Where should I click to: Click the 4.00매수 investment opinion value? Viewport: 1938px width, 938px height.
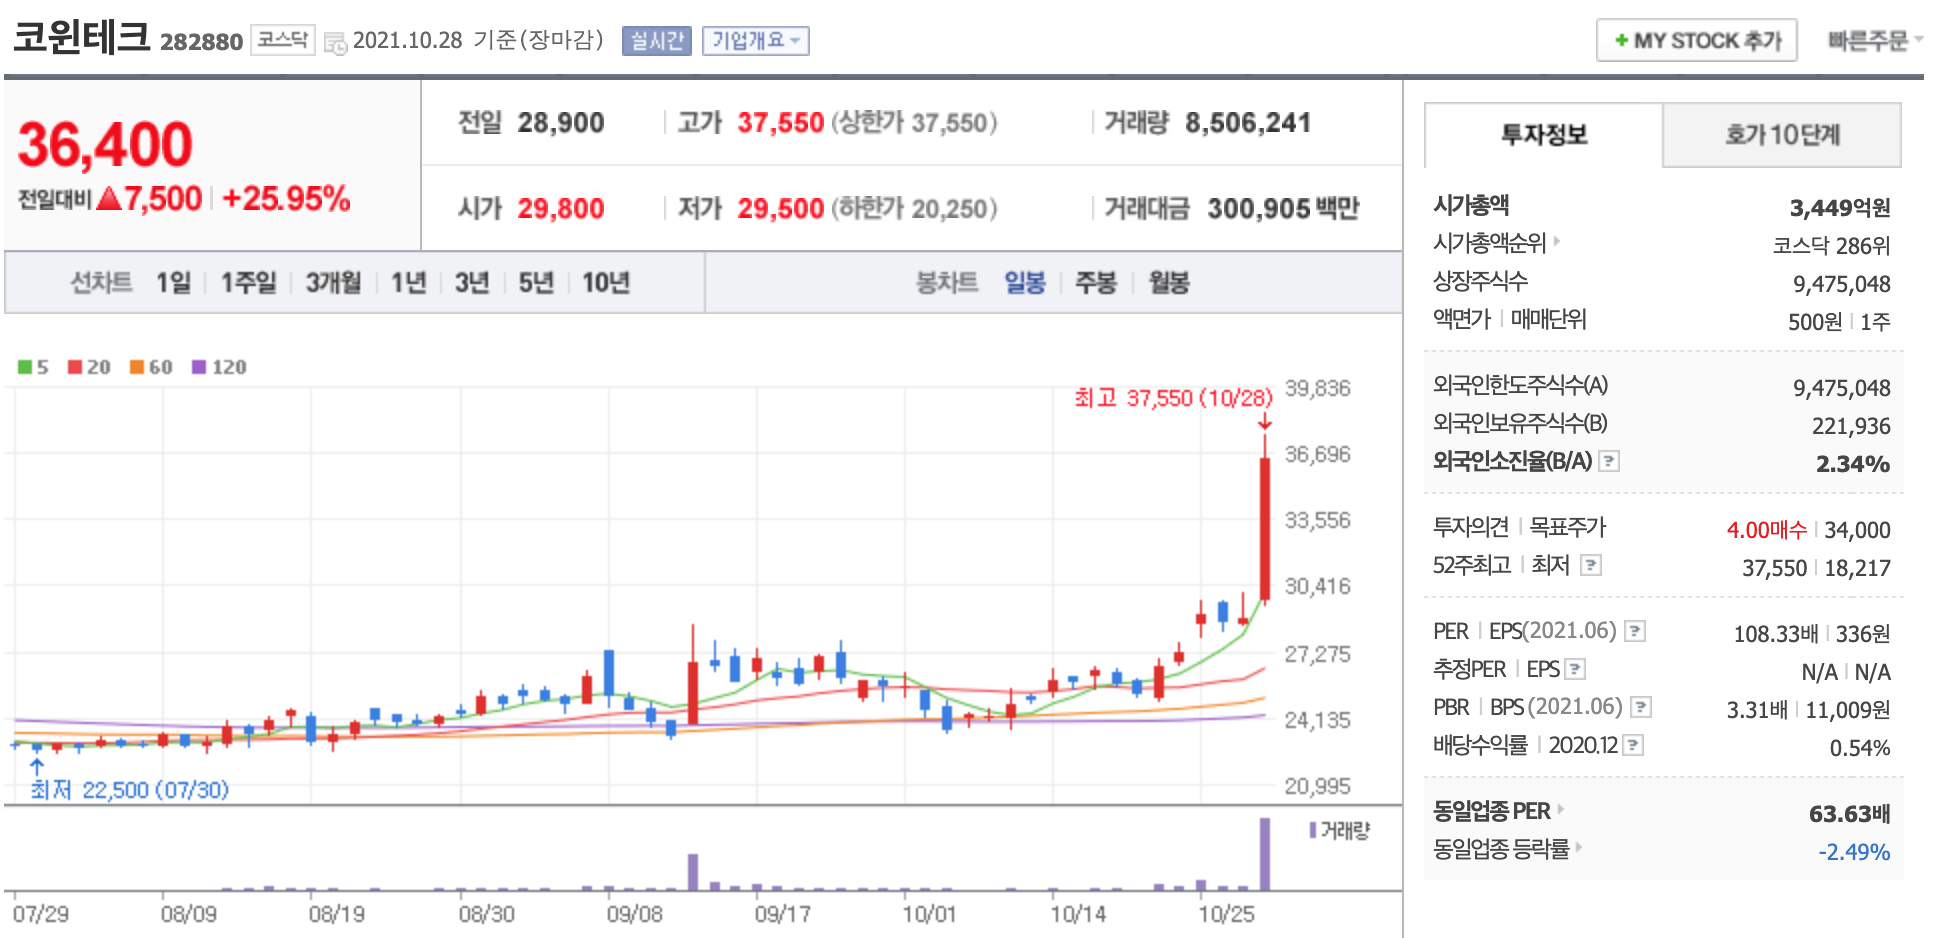click(1767, 530)
